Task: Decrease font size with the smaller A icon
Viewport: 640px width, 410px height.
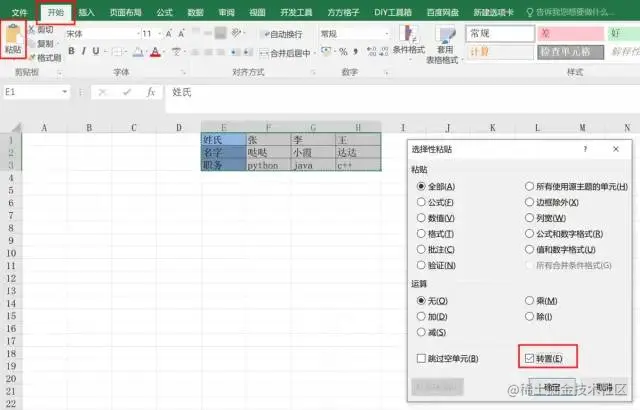Action: coord(181,33)
